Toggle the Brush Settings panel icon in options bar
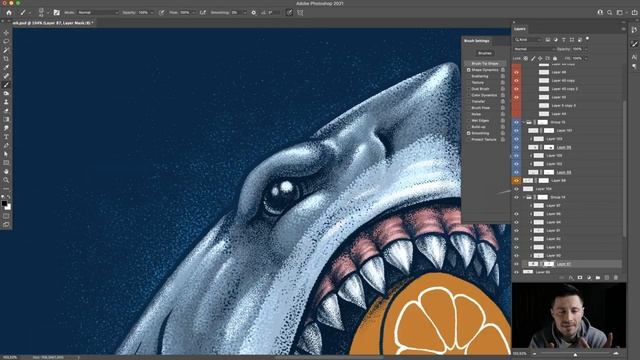The width and height of the screenshot is (640, 360). 57,13
